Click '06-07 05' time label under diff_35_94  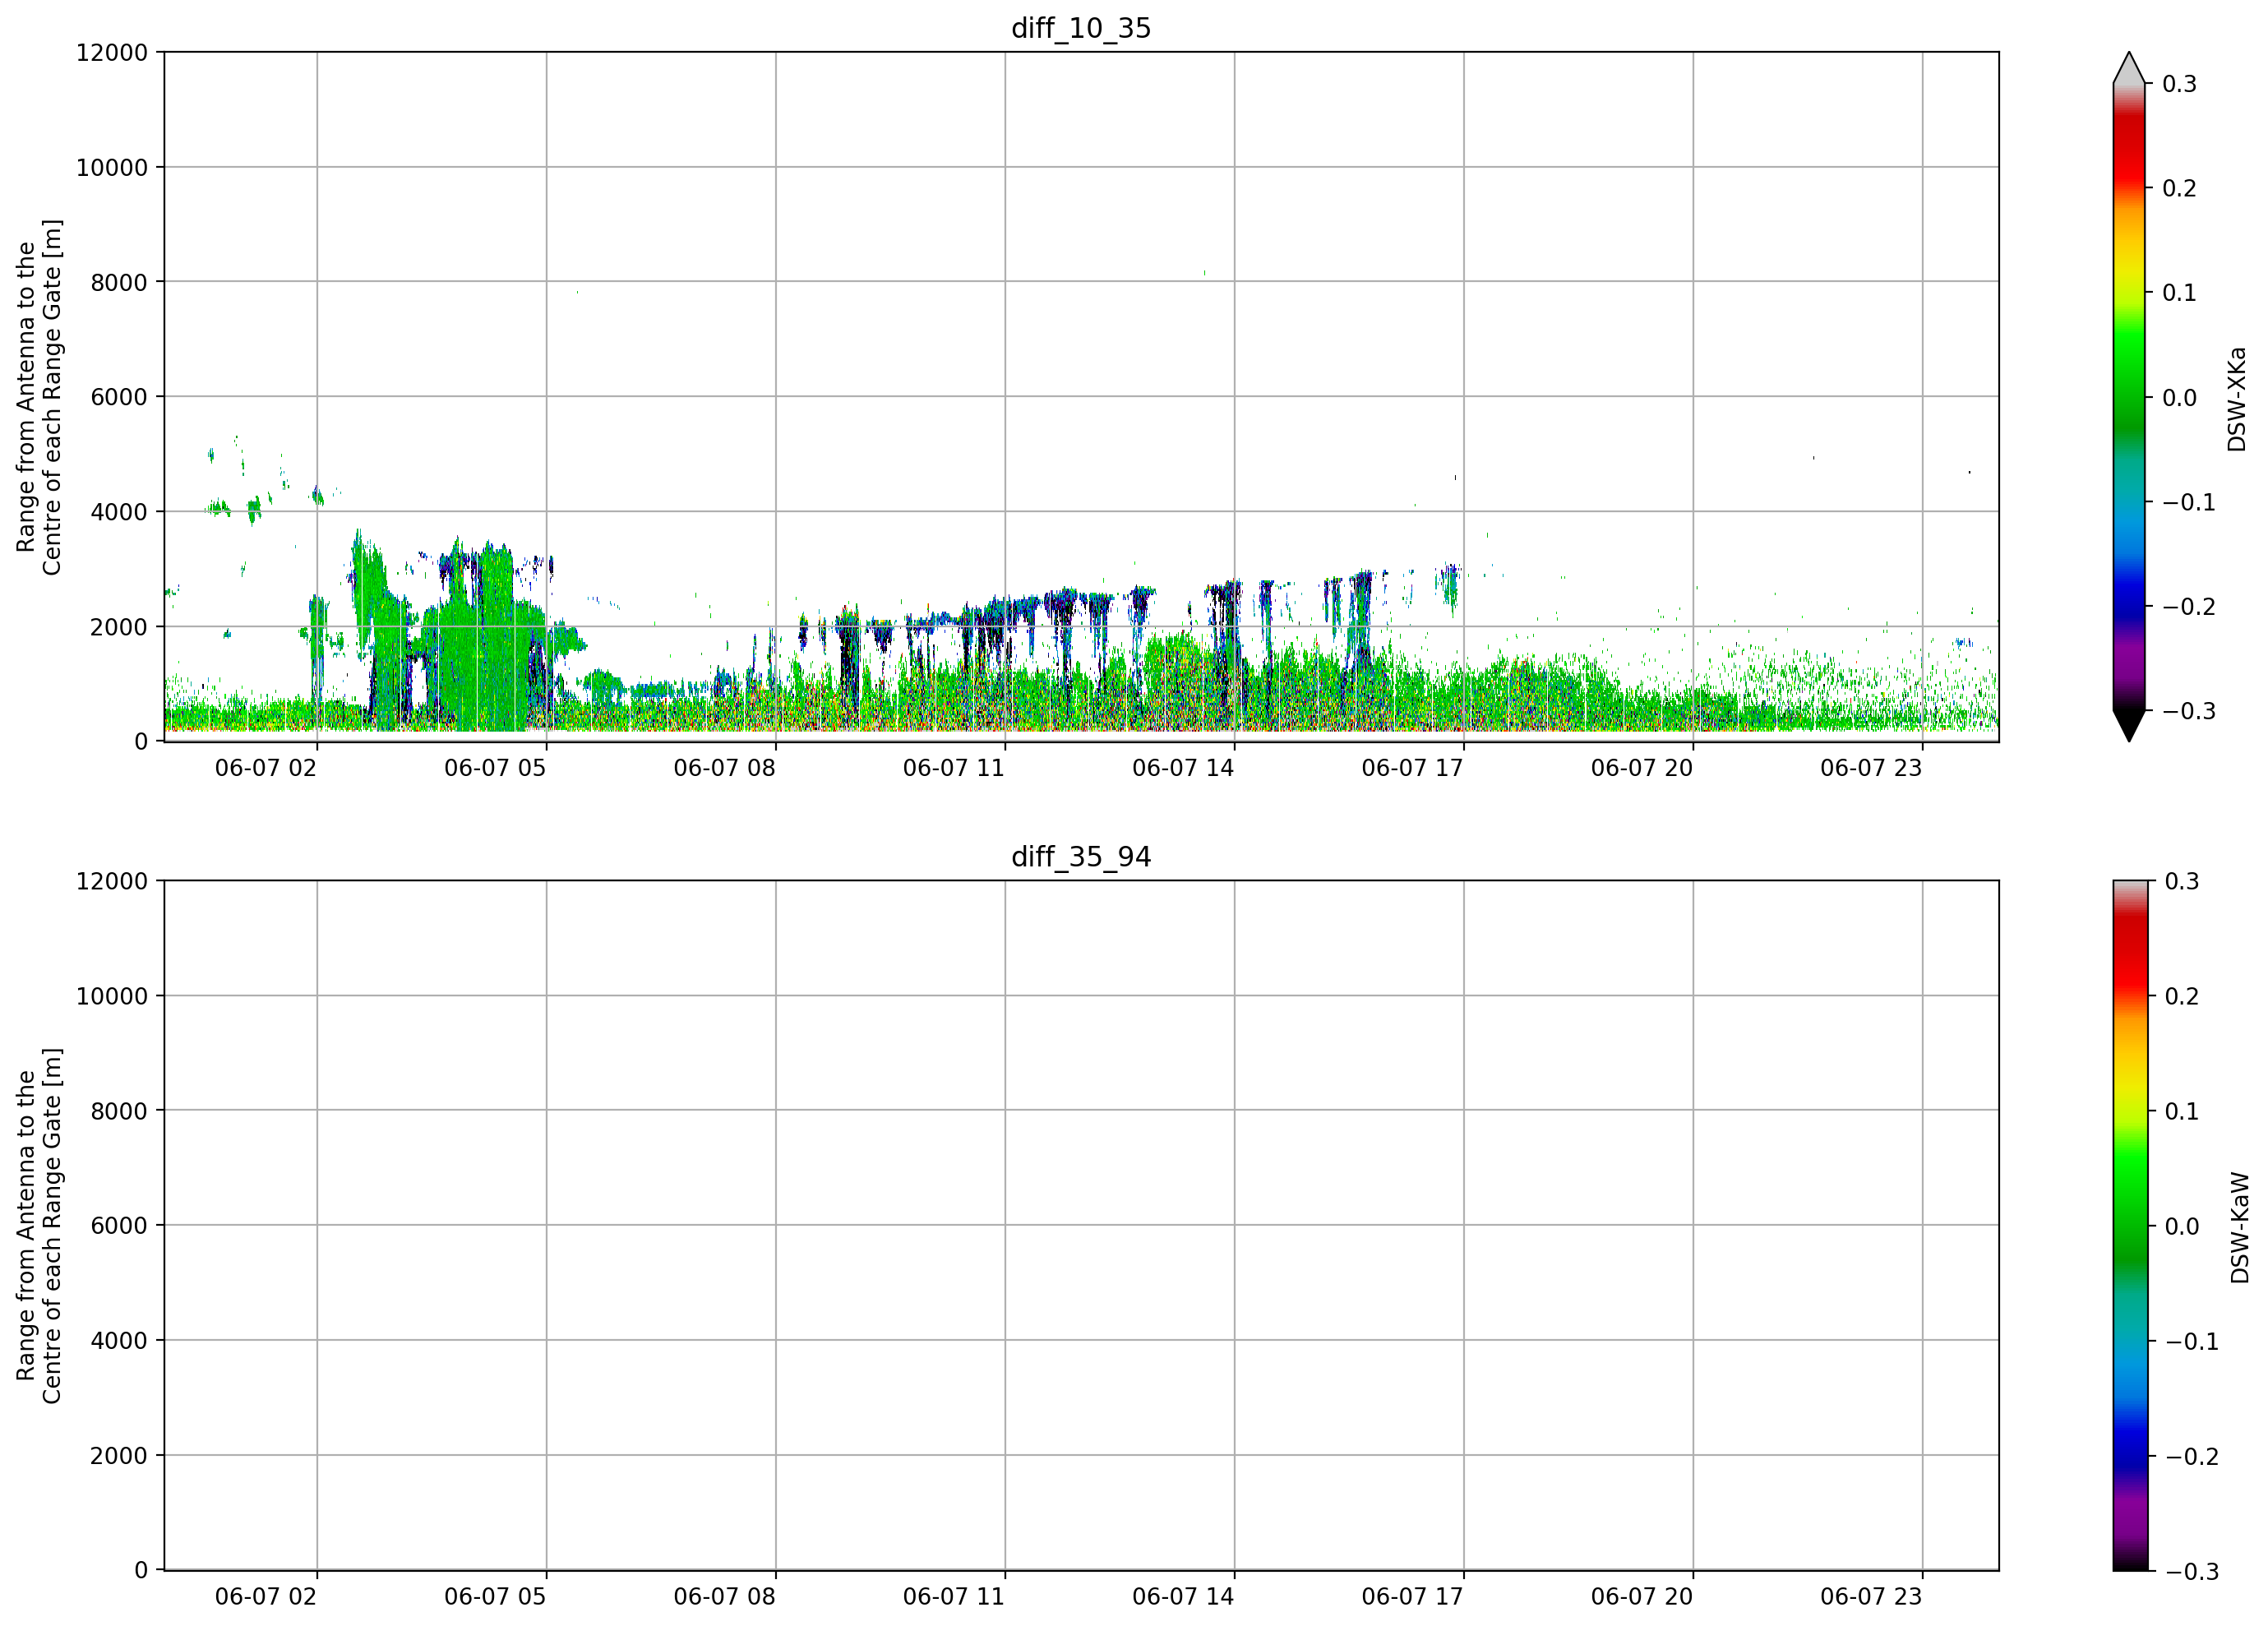point(495,1596)
